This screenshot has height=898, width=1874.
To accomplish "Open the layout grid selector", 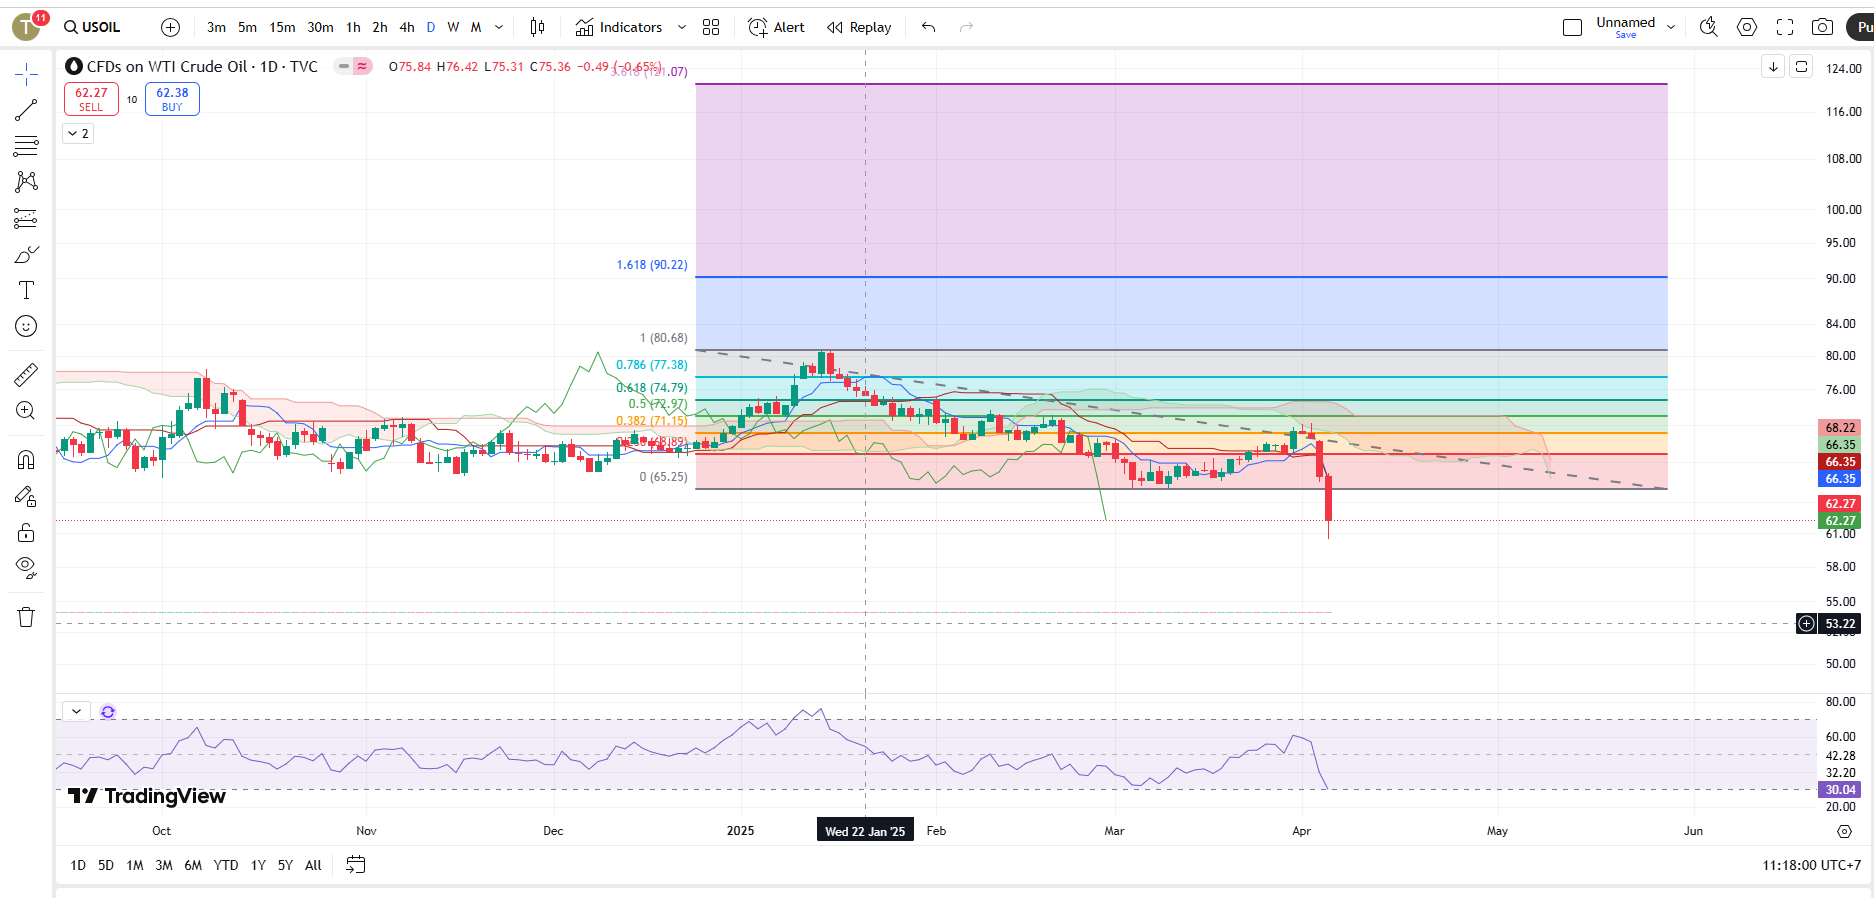I will pyautogui.click(x=711, y=27).
